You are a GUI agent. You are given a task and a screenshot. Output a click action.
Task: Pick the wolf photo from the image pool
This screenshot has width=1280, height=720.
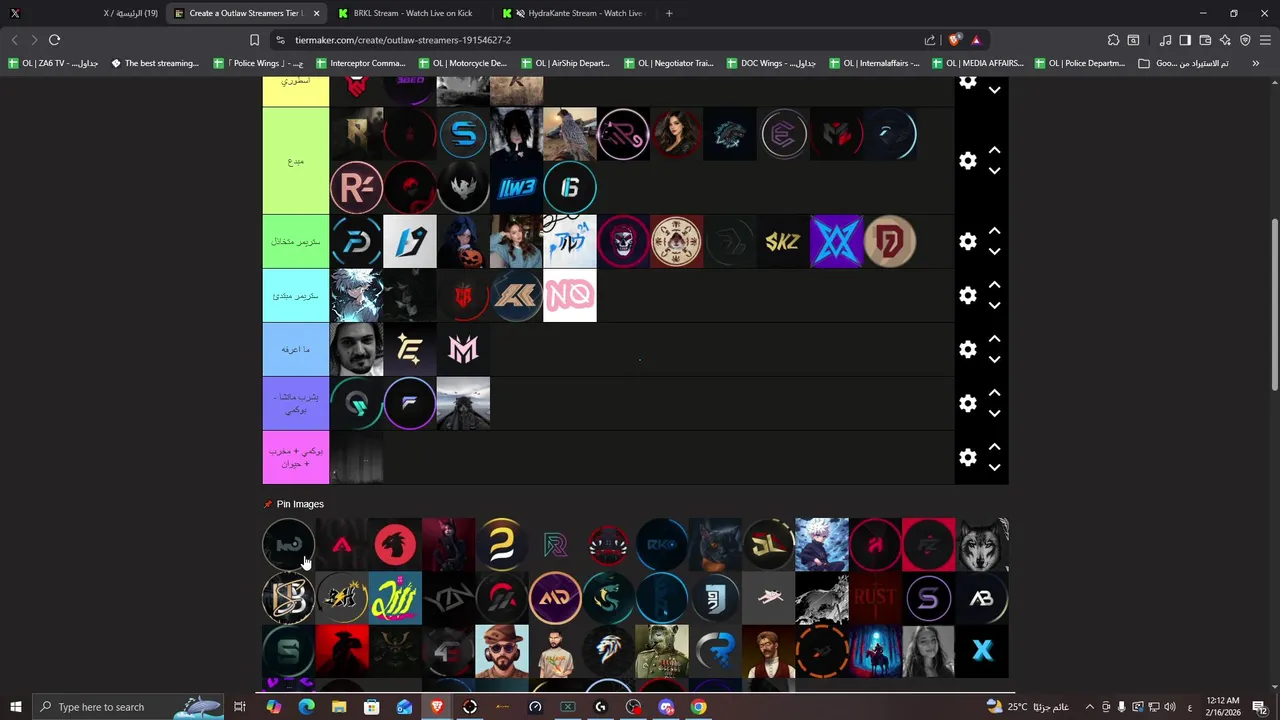point(982,545)
